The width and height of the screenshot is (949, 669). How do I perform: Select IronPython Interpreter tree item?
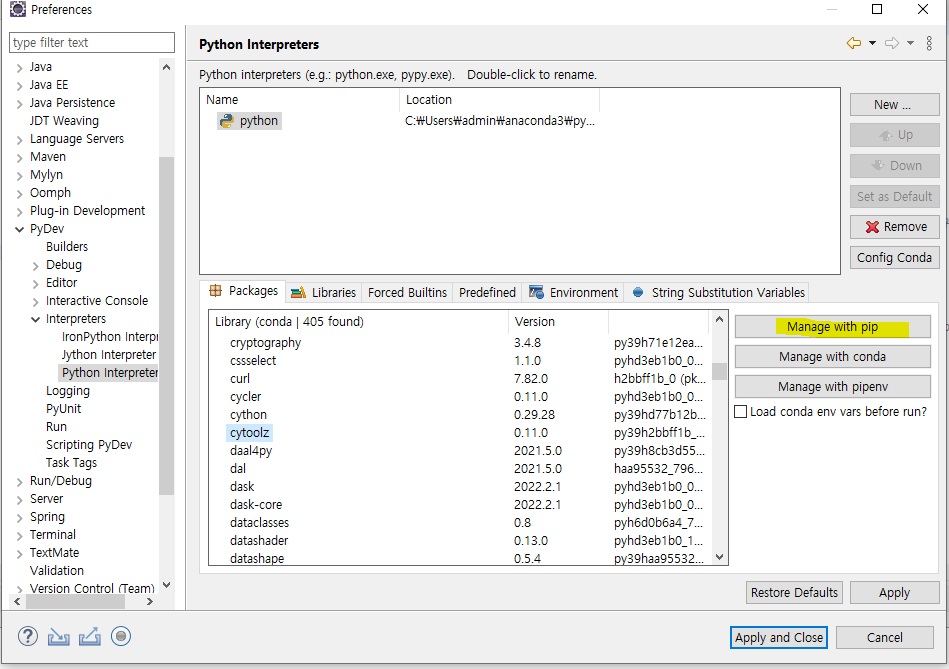tap(110, 337)
